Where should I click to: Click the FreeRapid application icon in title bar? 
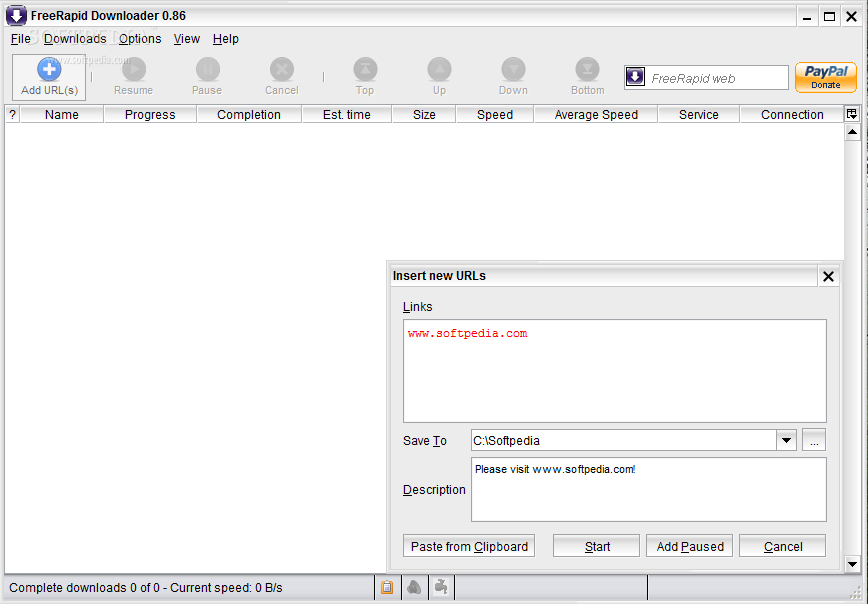pyautogui.click(x=16, y=16)
